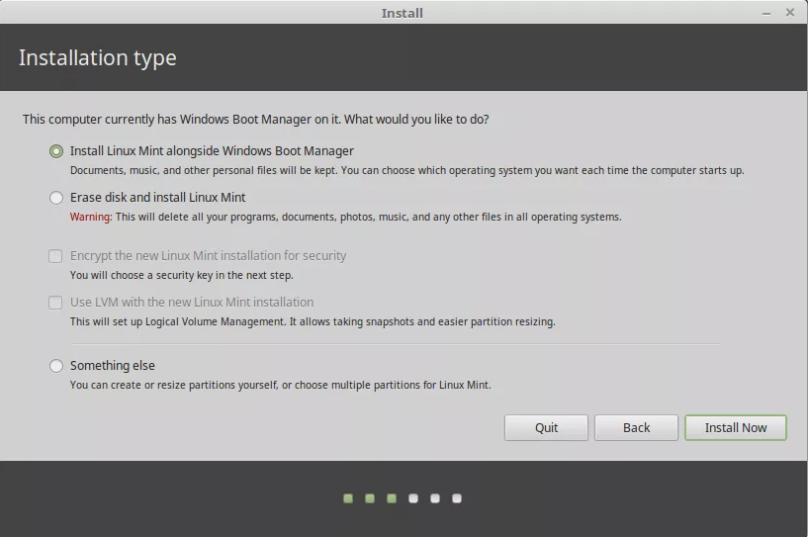The image size is (810, 537).
Task: Click the Warning text about deleting files
Action: tap(346, 217)
